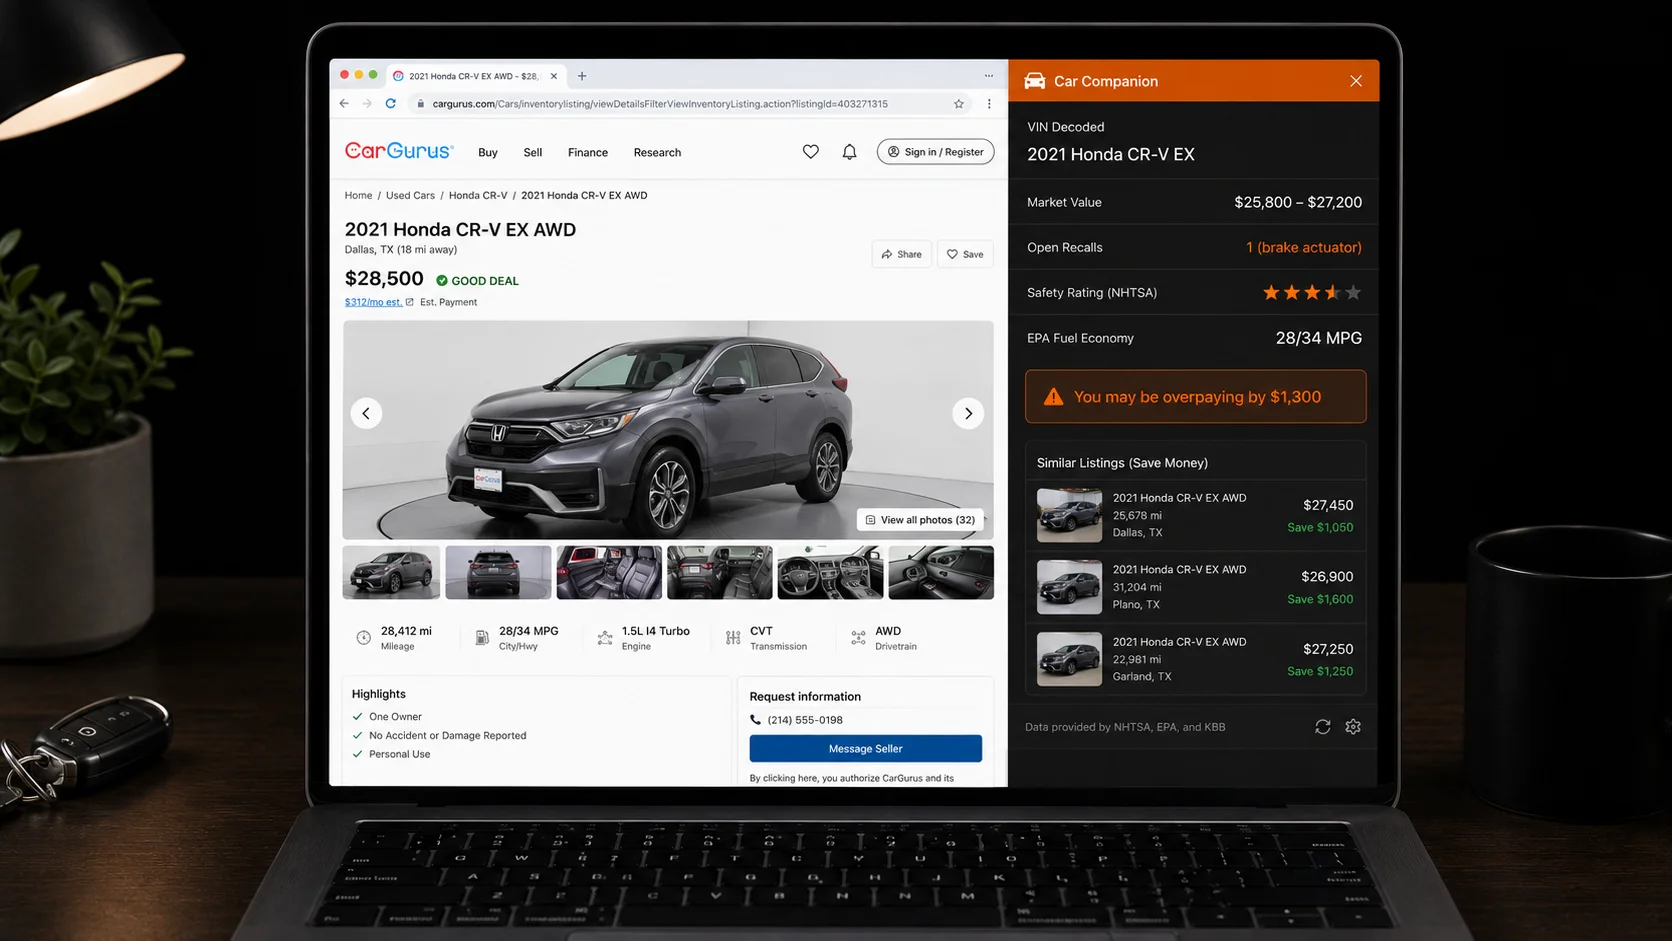Open the Research menu
Screen dimensions: 1672x941
657,153
